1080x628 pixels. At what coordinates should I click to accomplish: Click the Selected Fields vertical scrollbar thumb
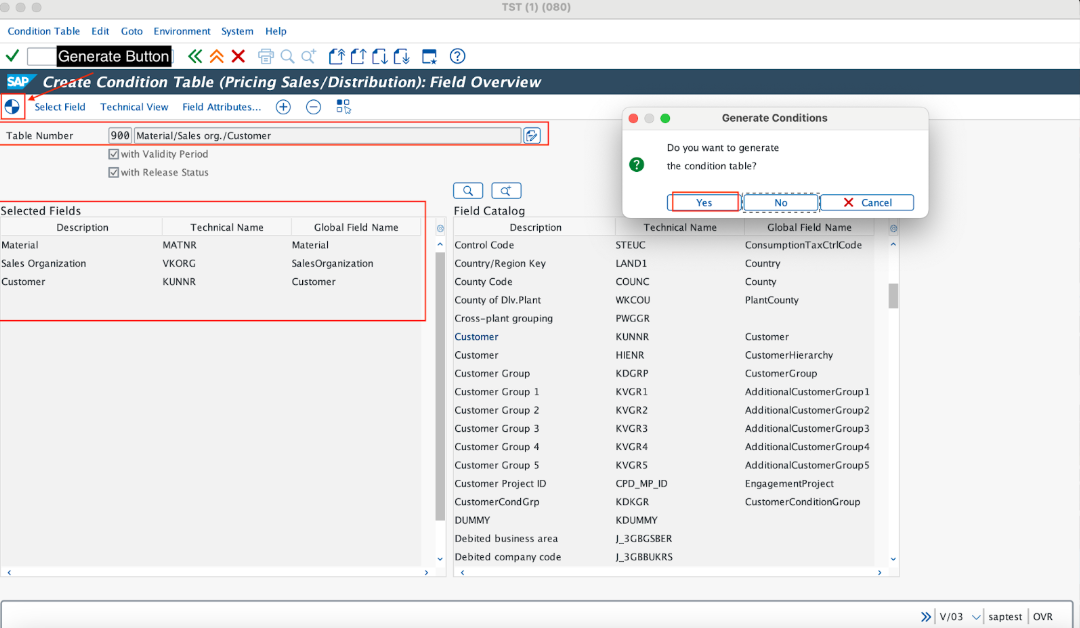point(440,386)
